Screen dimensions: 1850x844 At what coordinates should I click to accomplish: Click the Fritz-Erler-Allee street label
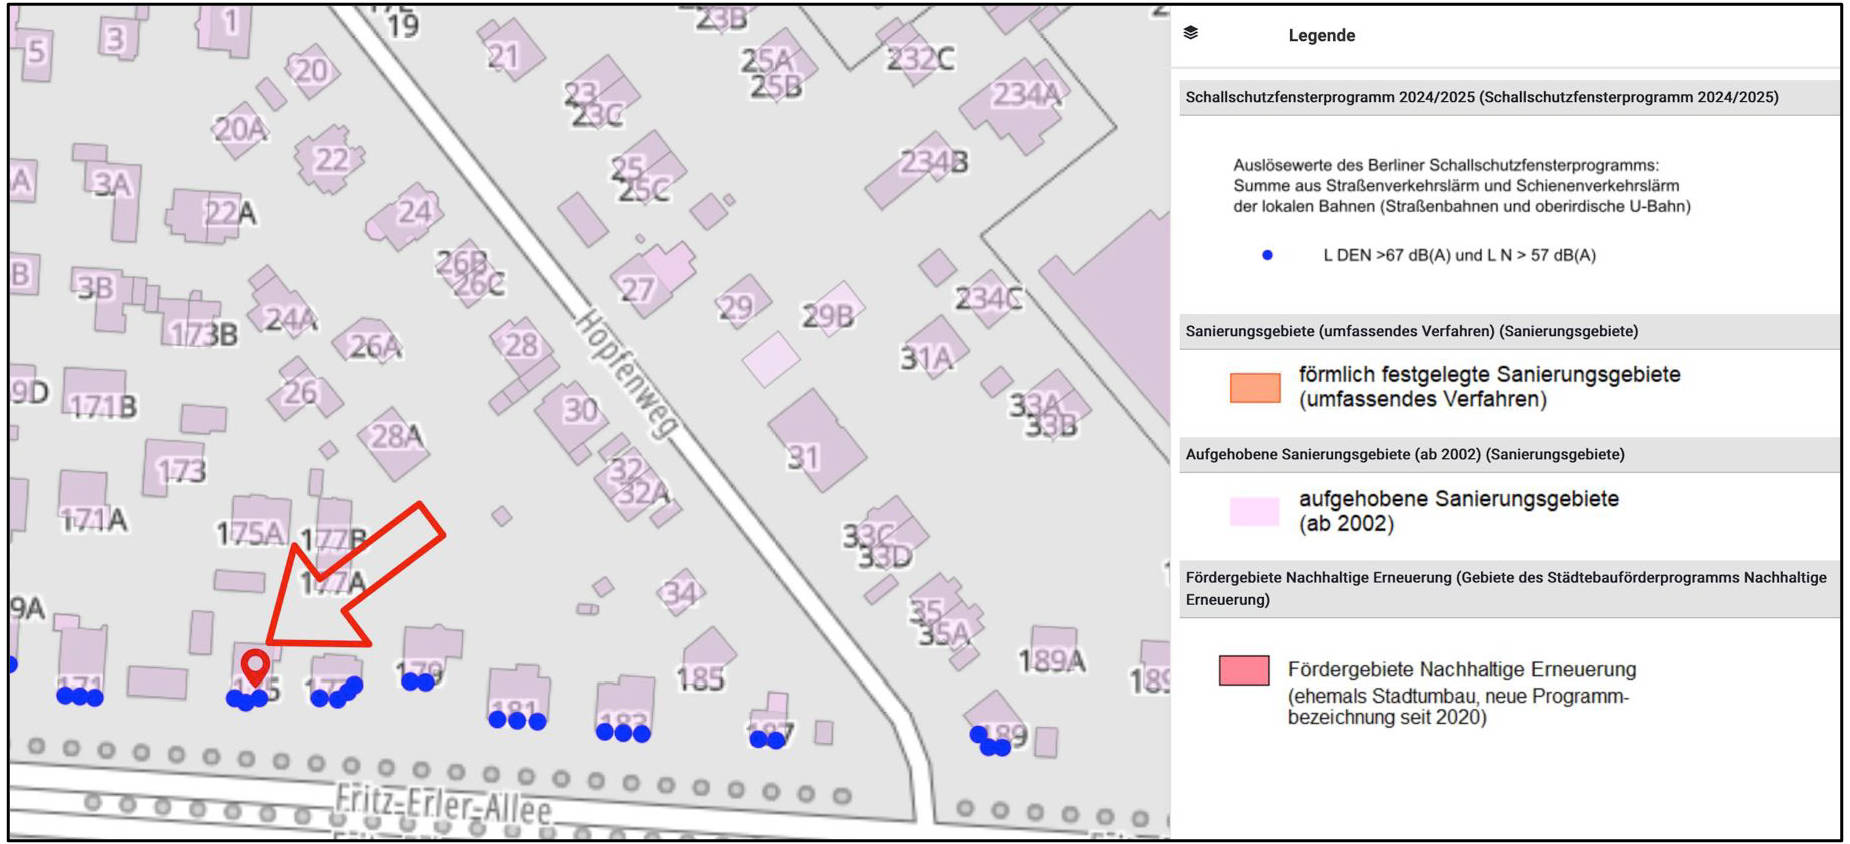point(442,803)
